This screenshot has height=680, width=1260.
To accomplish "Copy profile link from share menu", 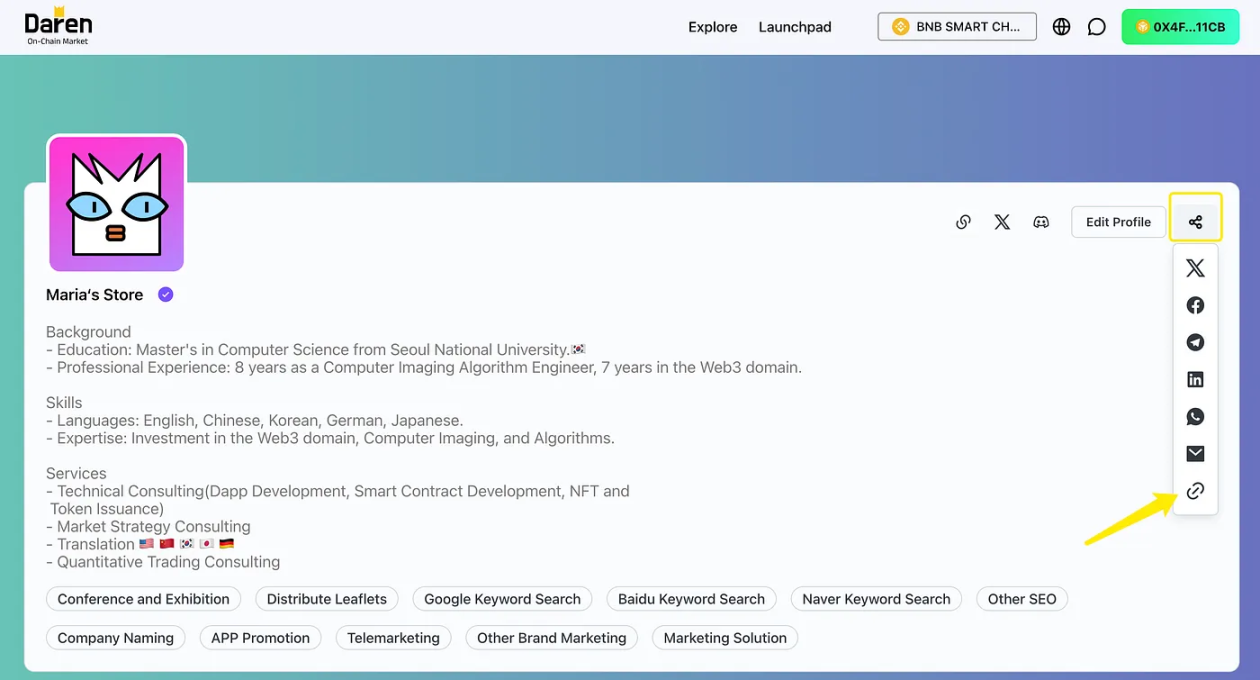I will 1195,491.
